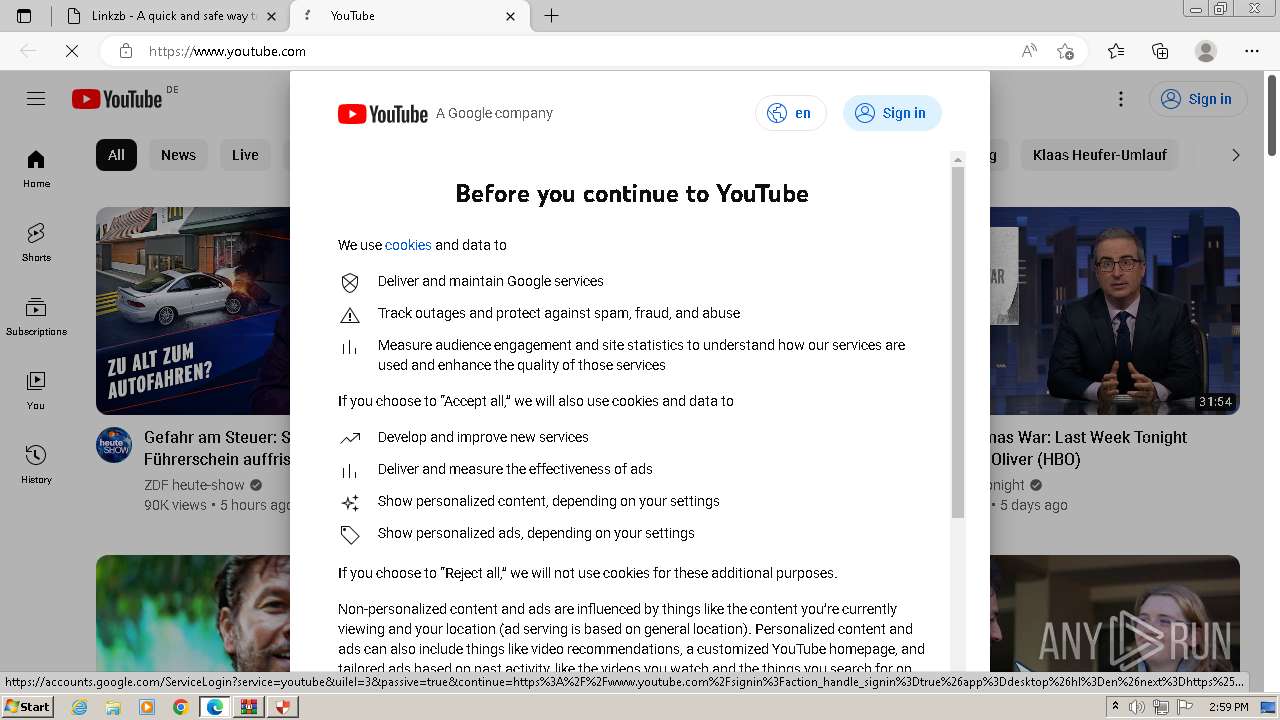The height and width of the screenshot is (720, 1280).
Task: Click the YouTube logo in the consent dialog
Action: tap(383, 114)
